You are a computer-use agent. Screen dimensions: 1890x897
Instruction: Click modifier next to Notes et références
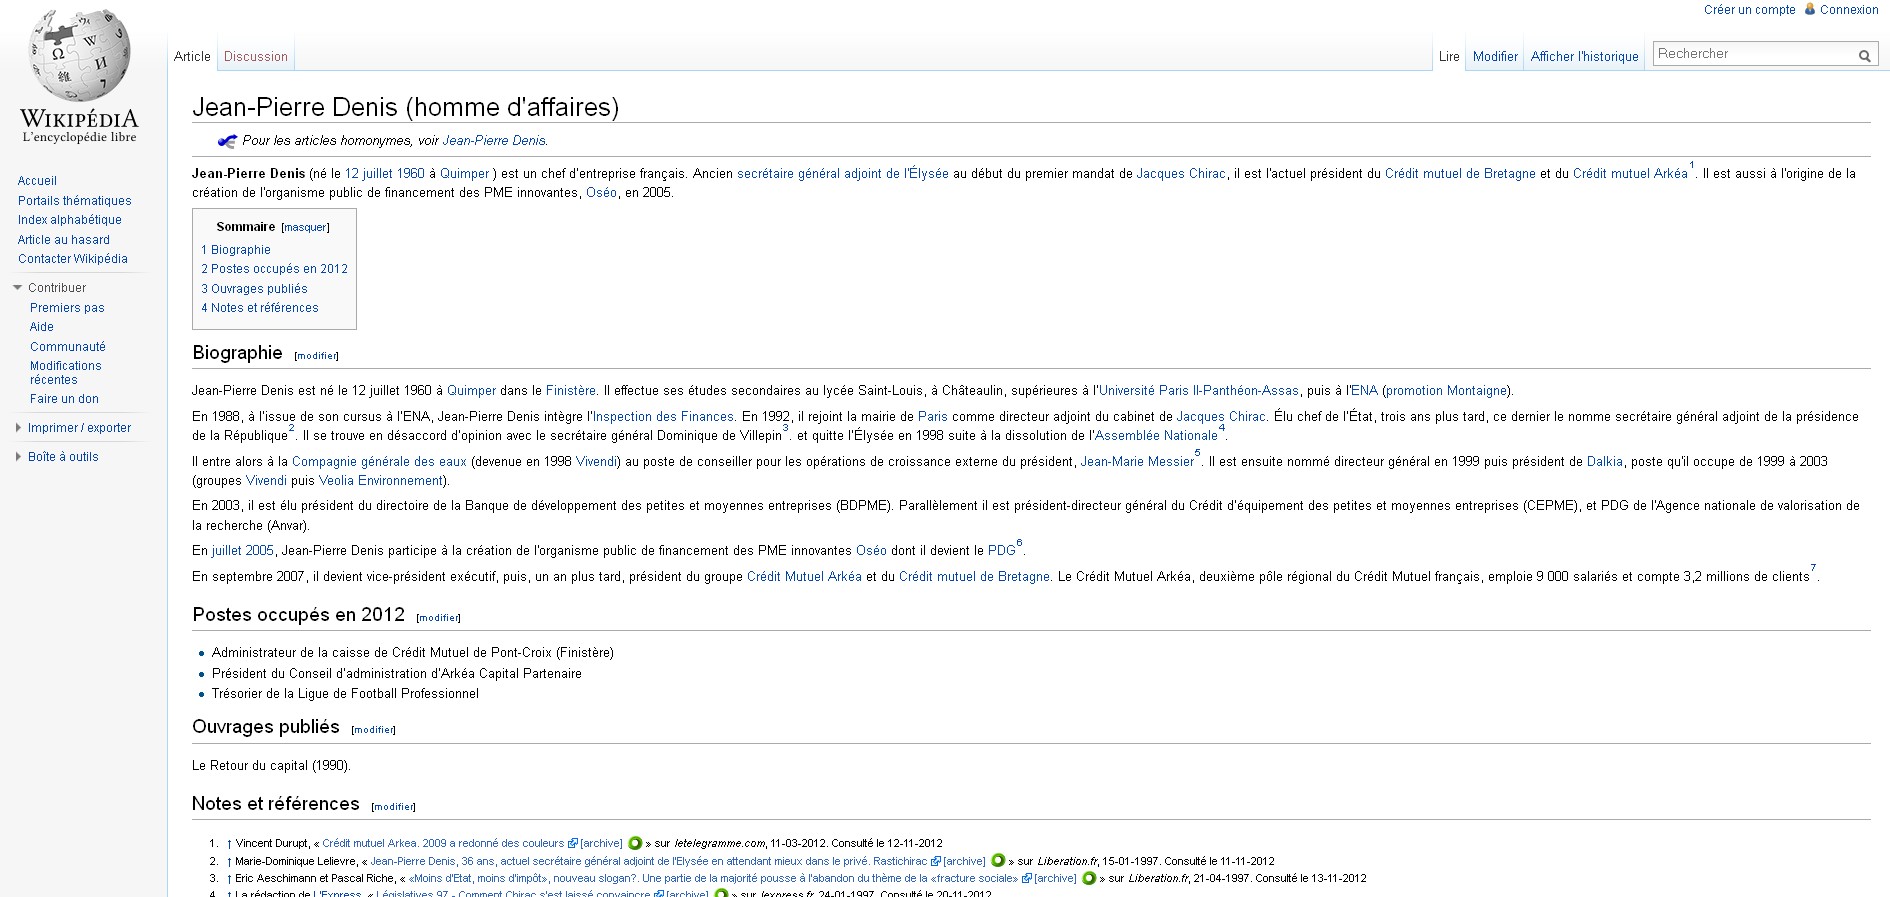point(393,807)
